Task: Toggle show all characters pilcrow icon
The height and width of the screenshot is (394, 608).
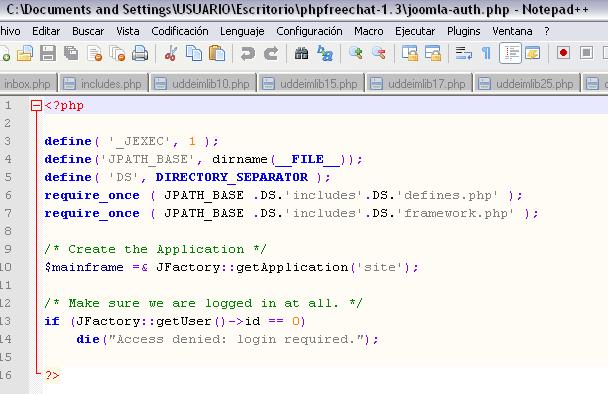Action: pos(486,53)
